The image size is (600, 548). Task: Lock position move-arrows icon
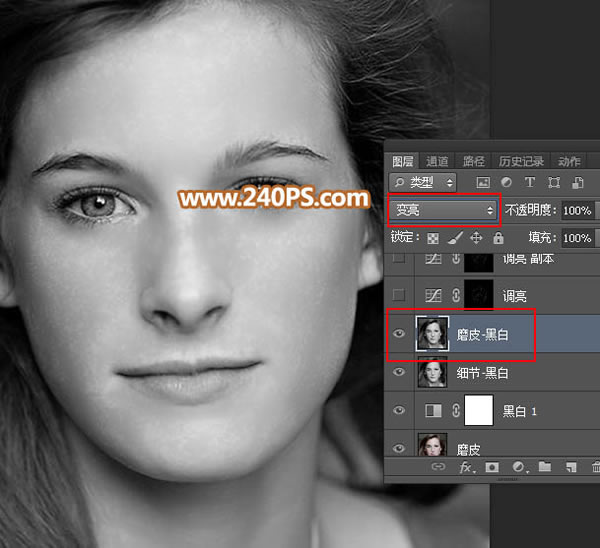pos(476,238)
